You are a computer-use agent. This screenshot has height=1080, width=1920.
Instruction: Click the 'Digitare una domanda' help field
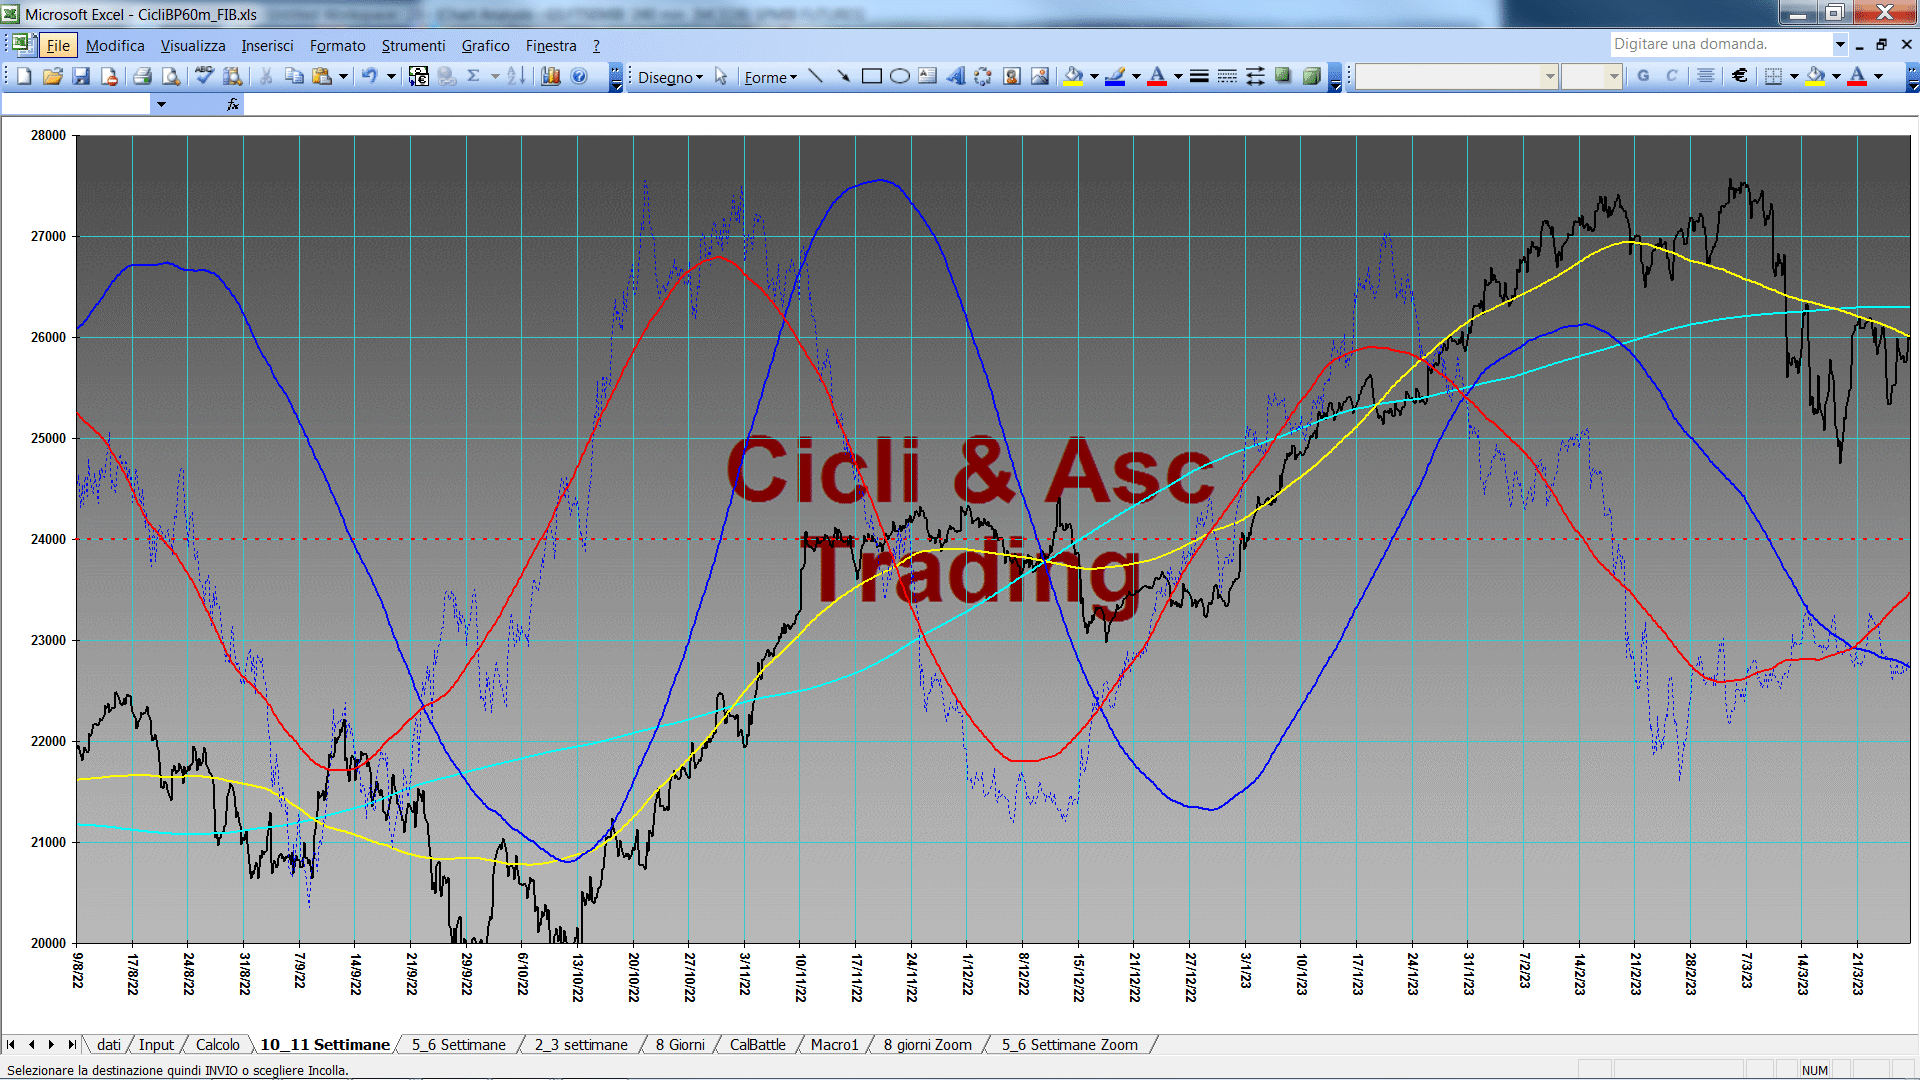[1720, 44]
